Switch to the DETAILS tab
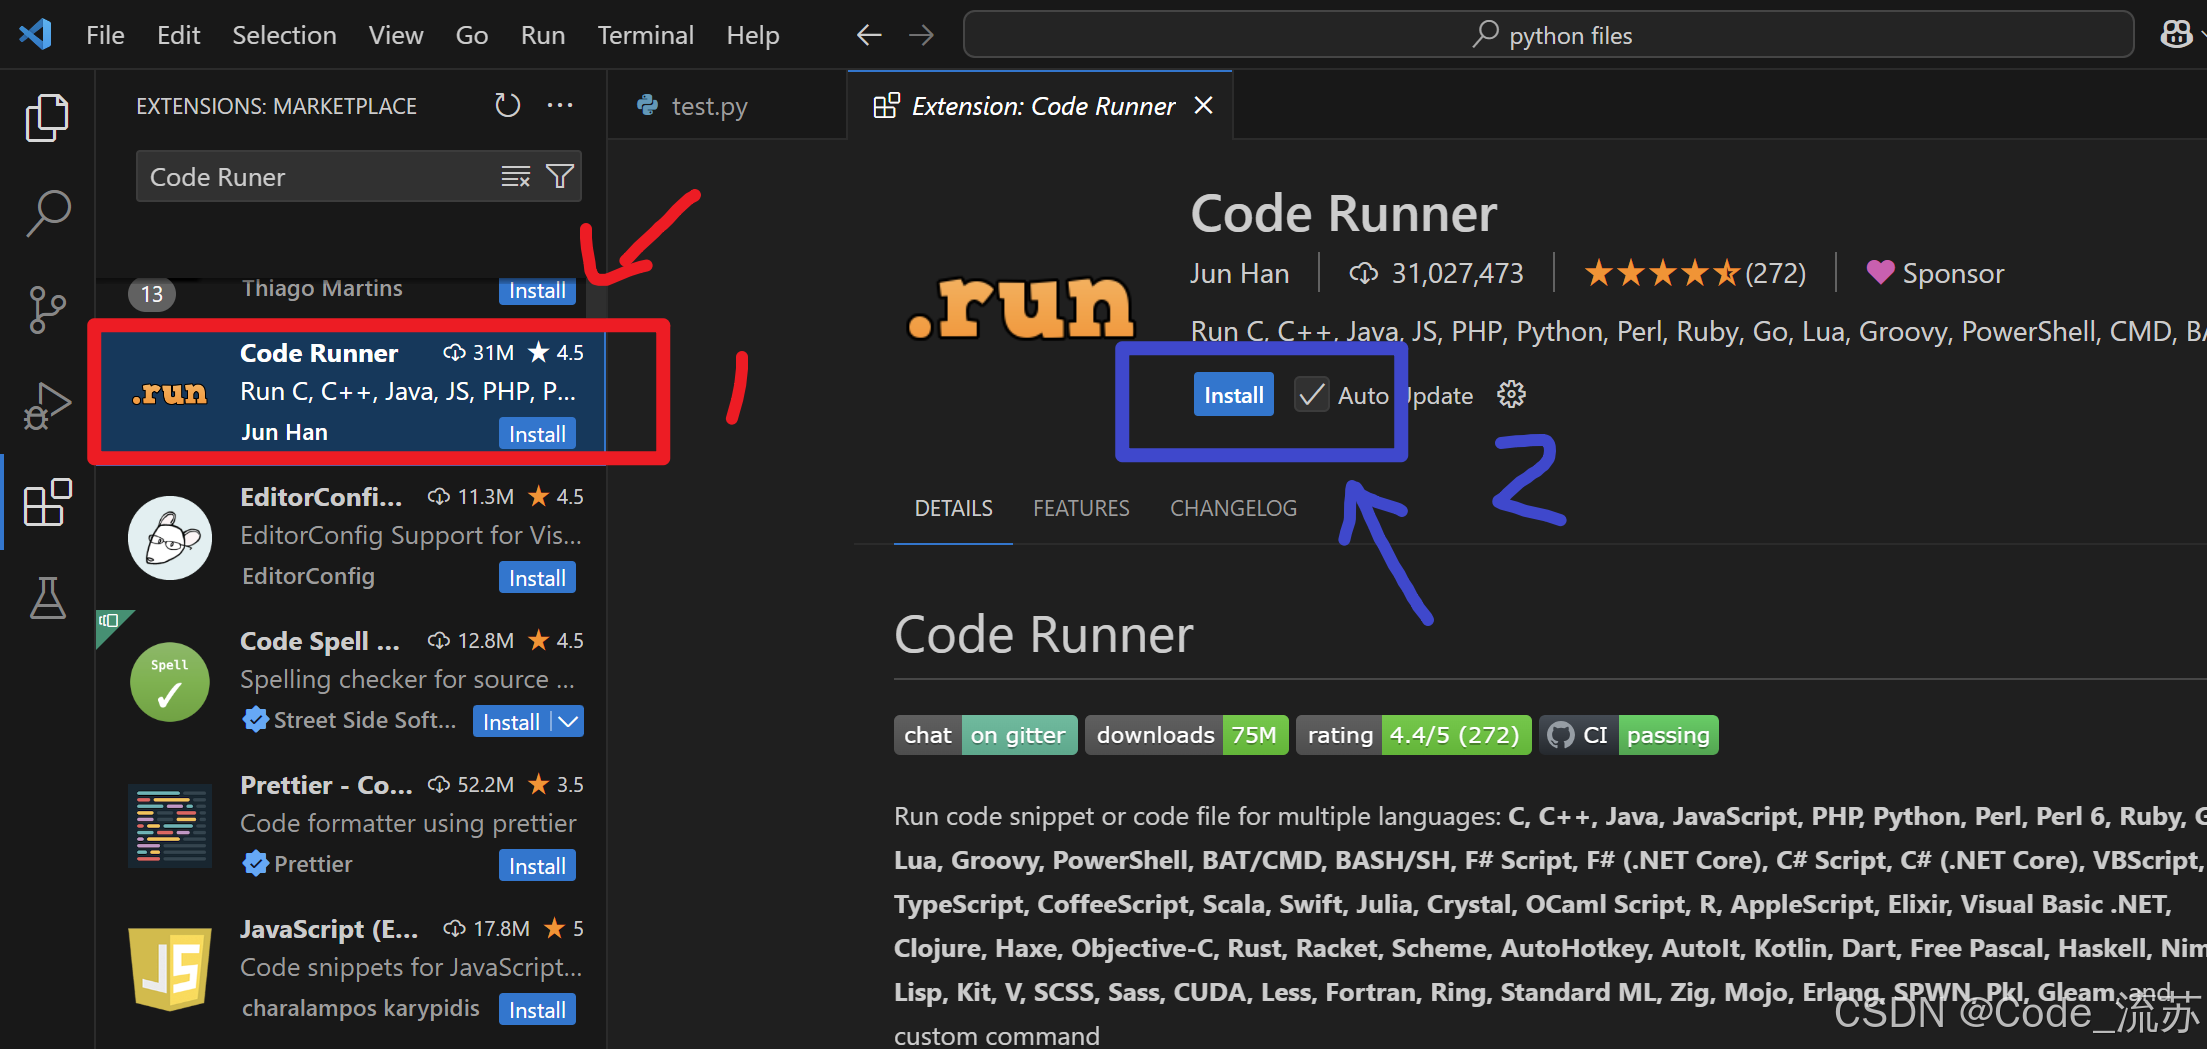Screen dimensions: 2207x1049 (x=953, y=508)
